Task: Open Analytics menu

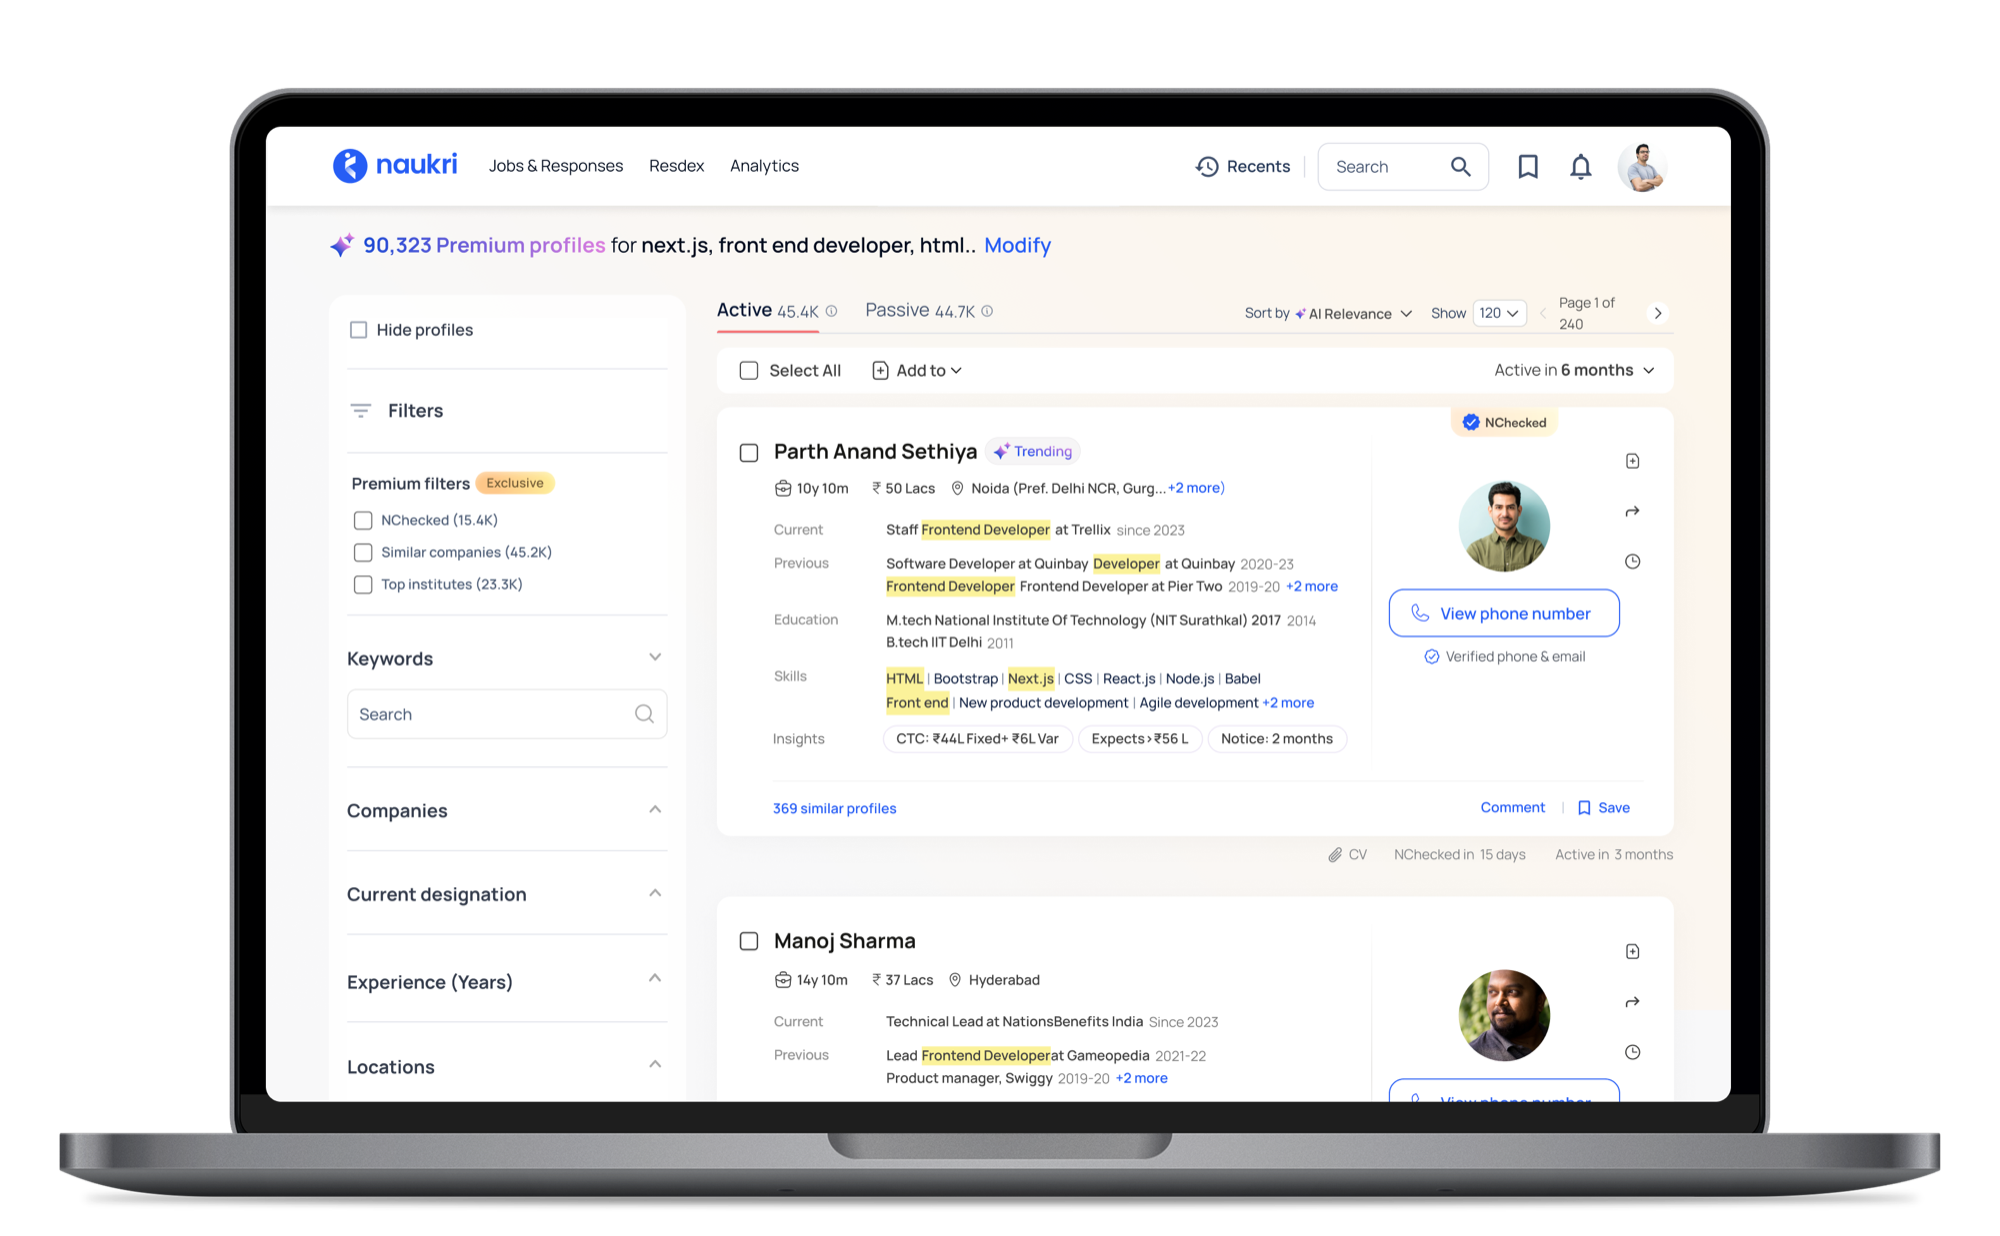Action: point(764,165)
